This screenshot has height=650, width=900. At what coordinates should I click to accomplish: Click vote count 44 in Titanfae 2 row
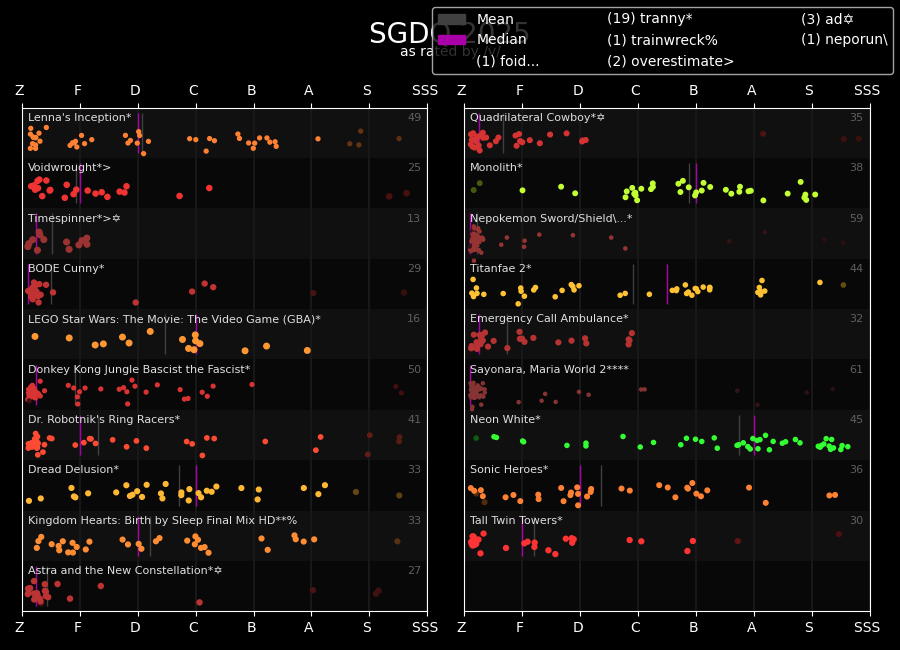[x=856, y=268]
